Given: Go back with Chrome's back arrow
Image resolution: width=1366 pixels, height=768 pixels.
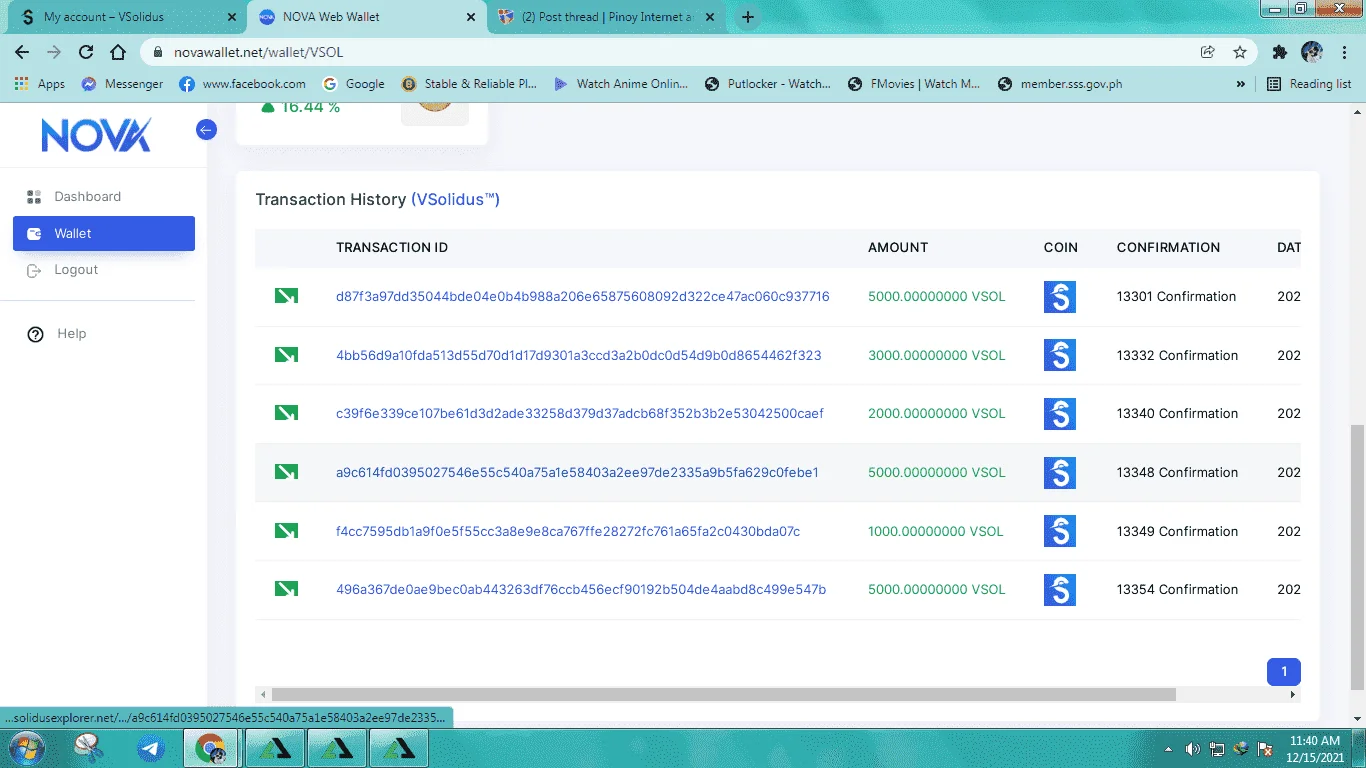Looking at the screenshot, I should (x=22, y=52).
